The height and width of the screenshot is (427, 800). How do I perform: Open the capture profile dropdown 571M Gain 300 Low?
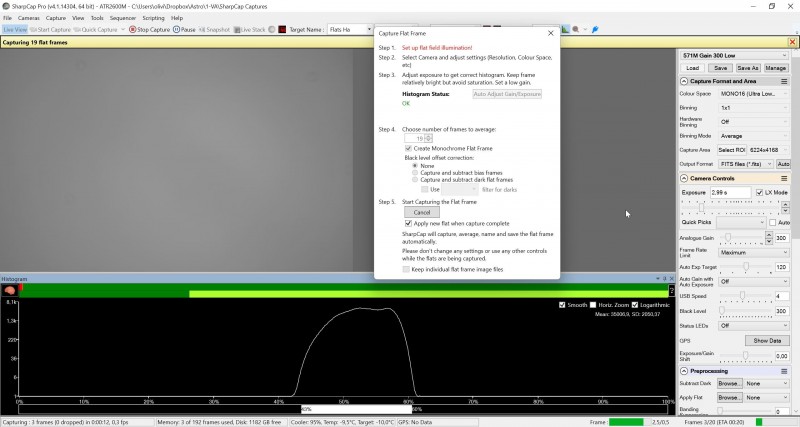click(734, 55)
